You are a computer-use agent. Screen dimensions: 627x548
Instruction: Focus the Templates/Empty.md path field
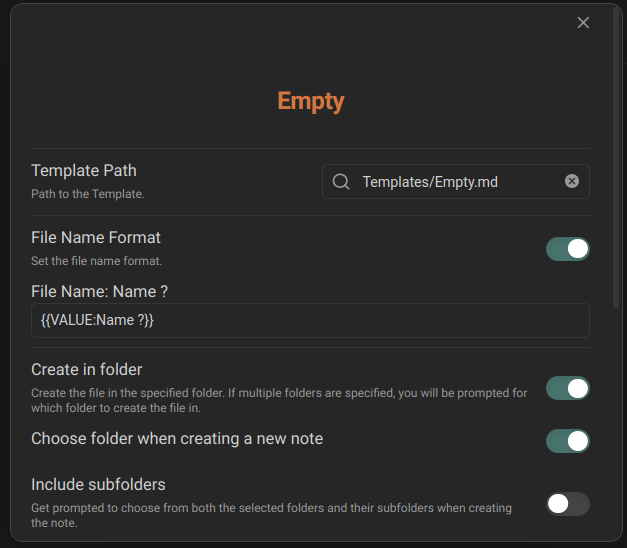(x=455, y=182)
